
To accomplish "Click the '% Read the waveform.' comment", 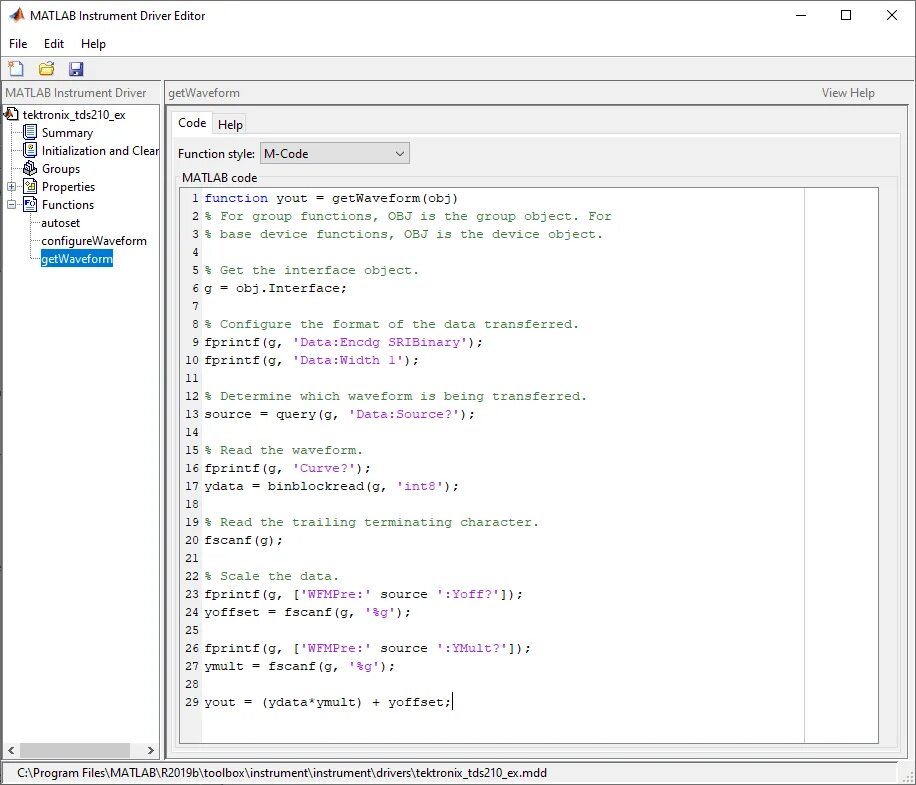I will click(283, 450).
